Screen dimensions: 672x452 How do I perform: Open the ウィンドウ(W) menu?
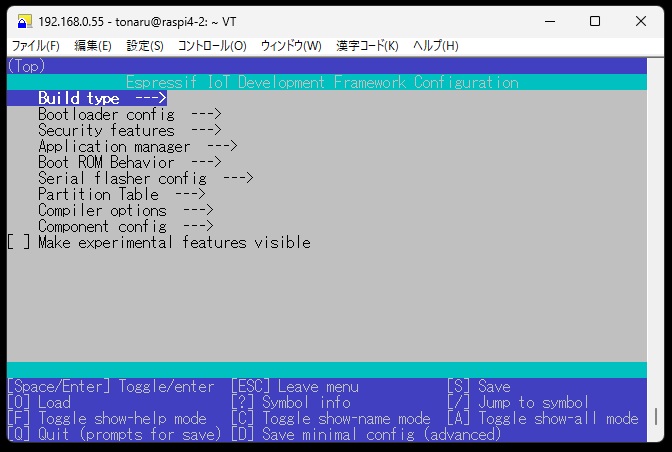(291, 46)
